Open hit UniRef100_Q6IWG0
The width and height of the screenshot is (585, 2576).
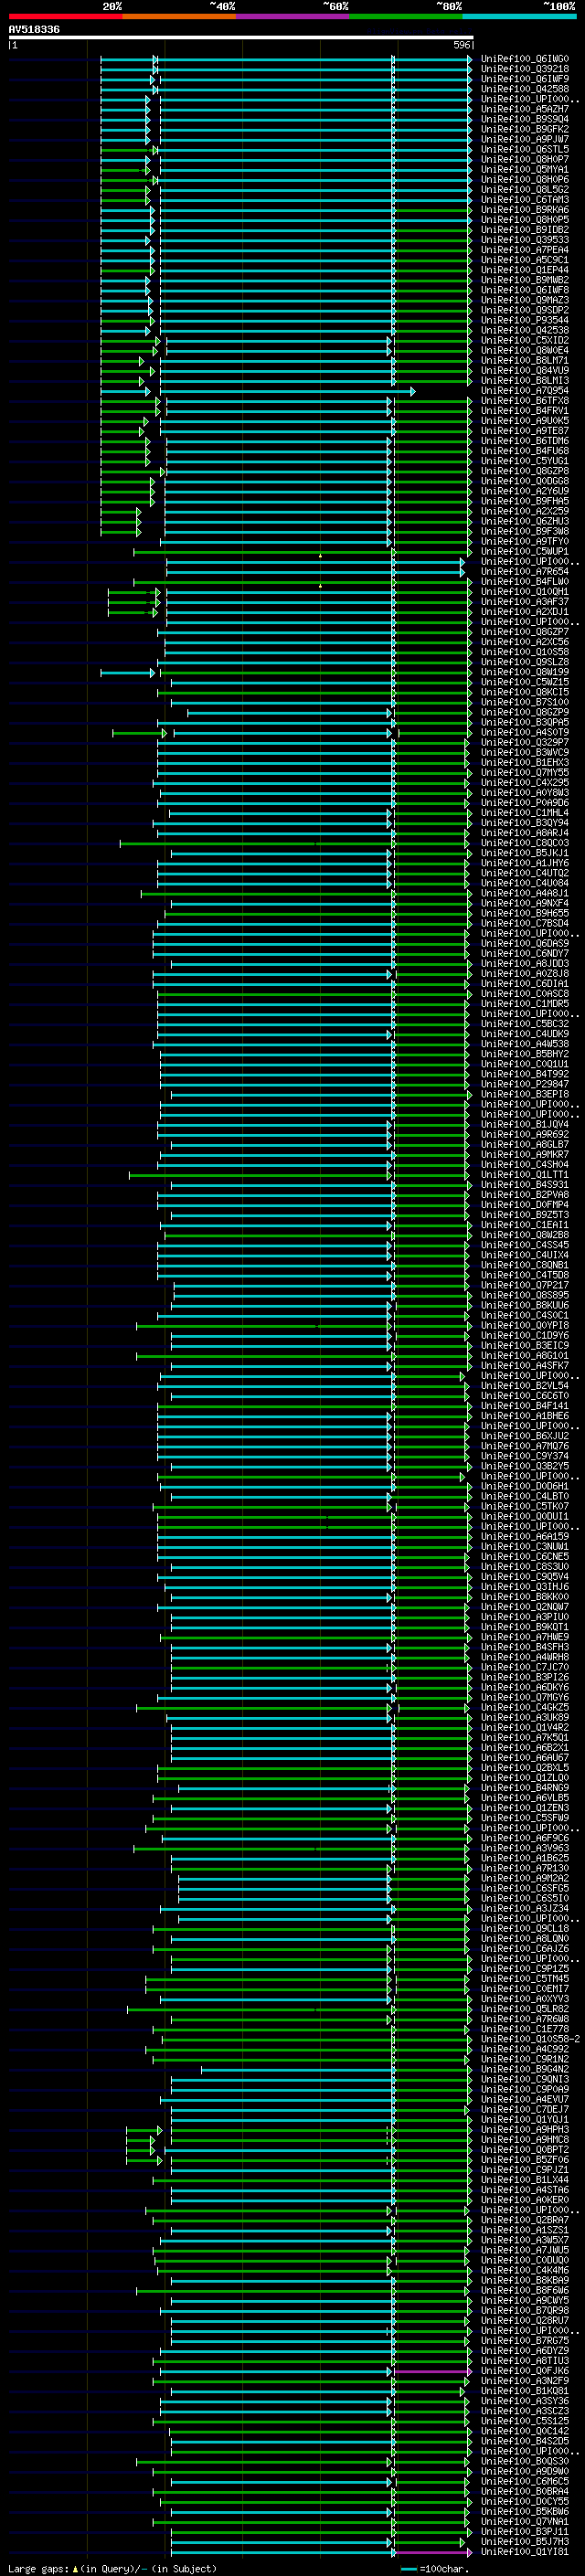point(525,59)
